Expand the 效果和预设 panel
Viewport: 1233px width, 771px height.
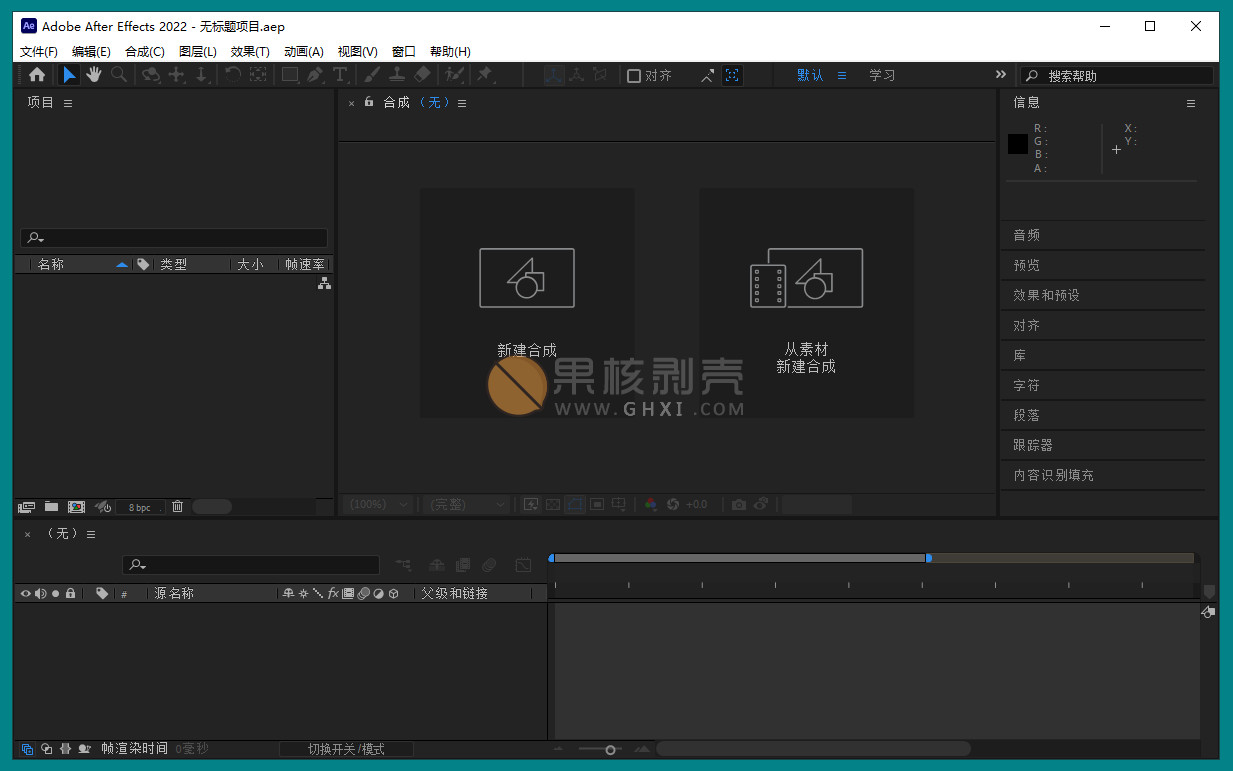[1046, 295]
